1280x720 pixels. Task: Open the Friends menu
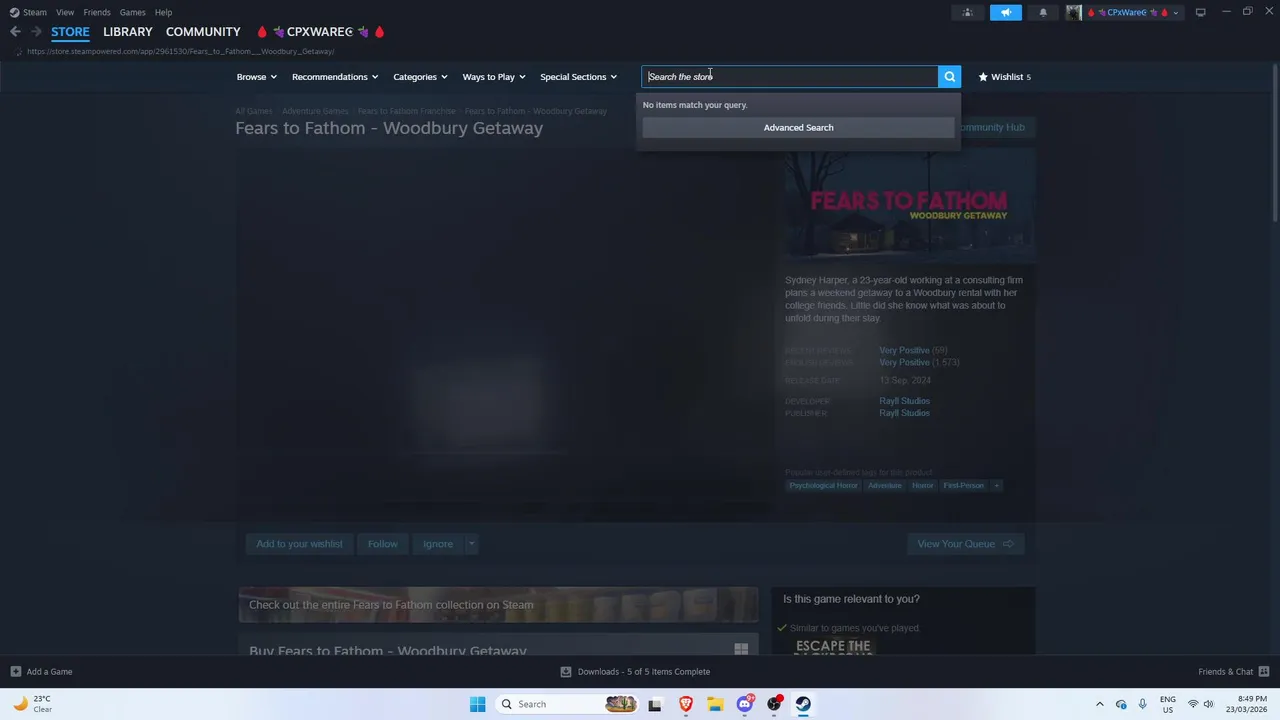[x=97, y=12]
